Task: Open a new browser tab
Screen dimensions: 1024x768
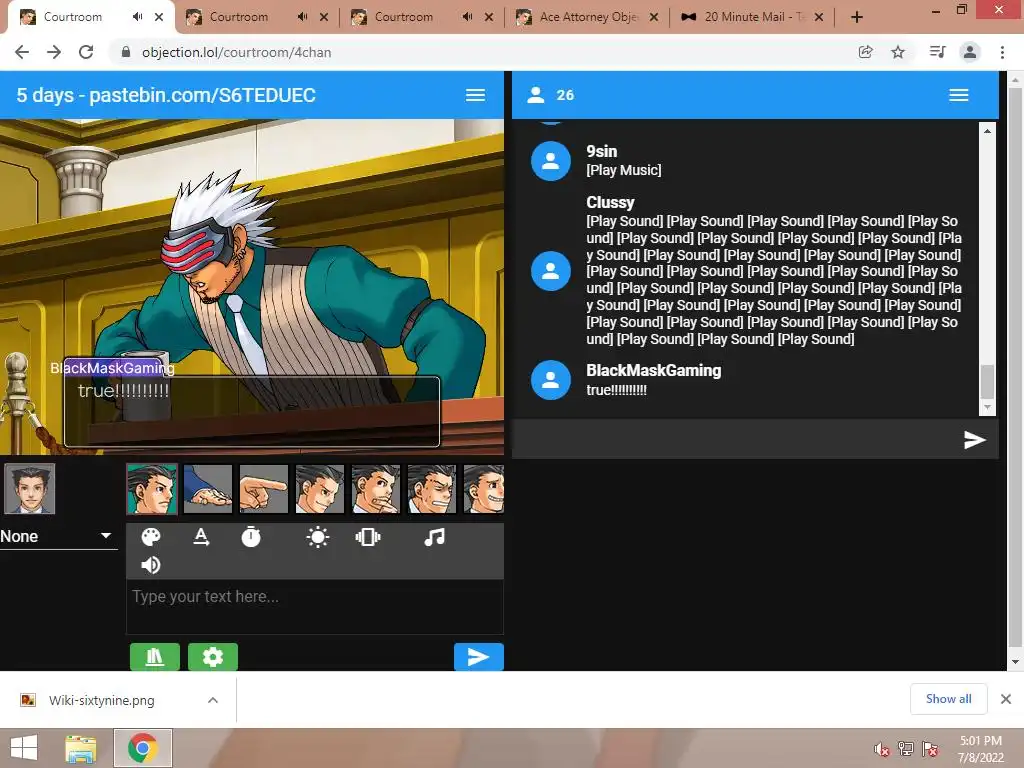Action: (857, 18)
